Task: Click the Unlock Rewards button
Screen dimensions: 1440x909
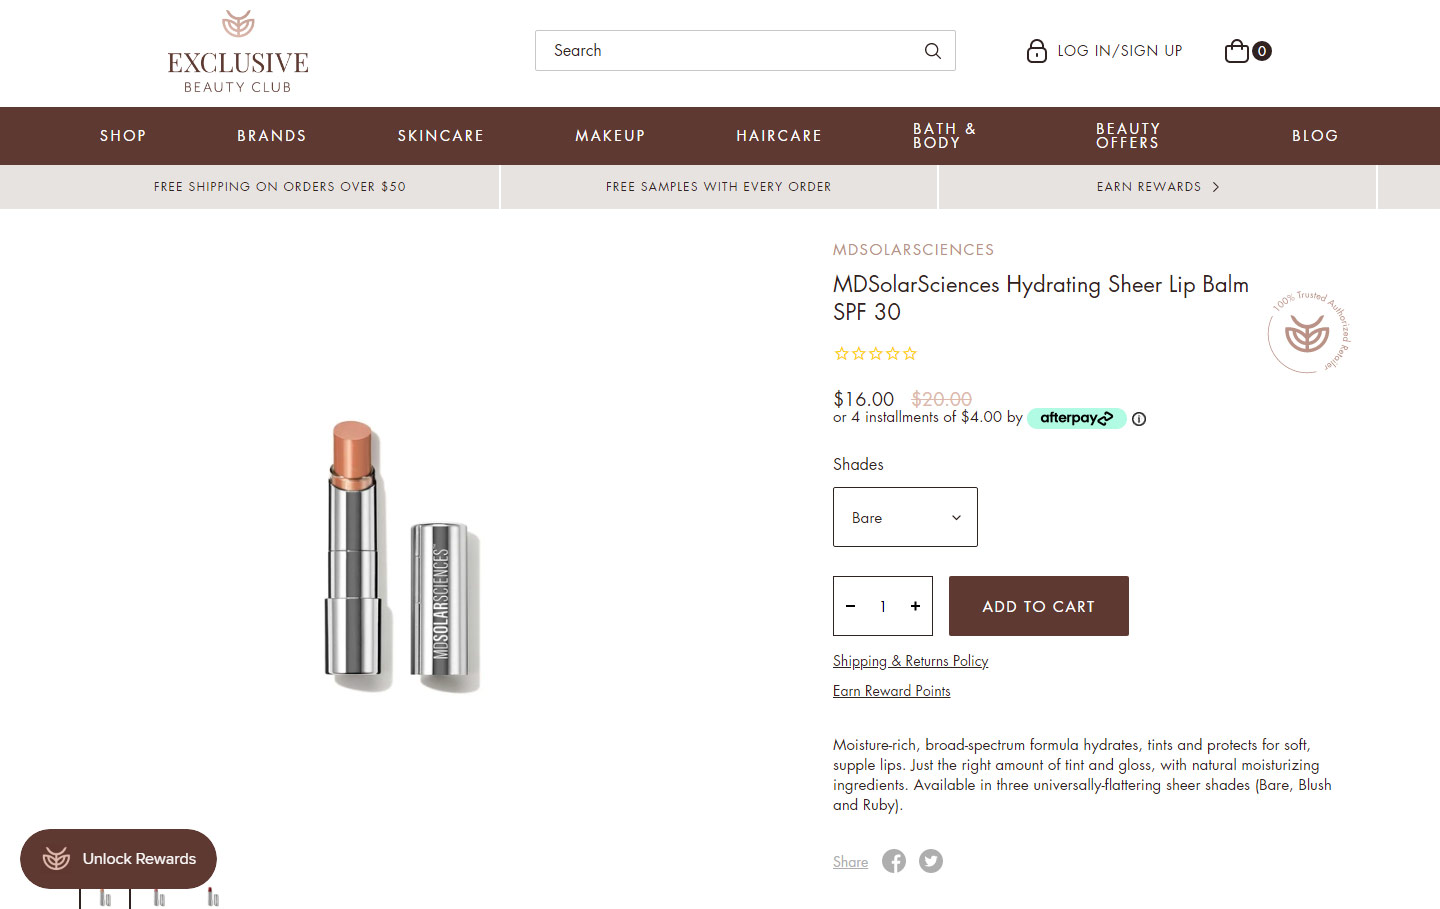Action: click(118, 859)
